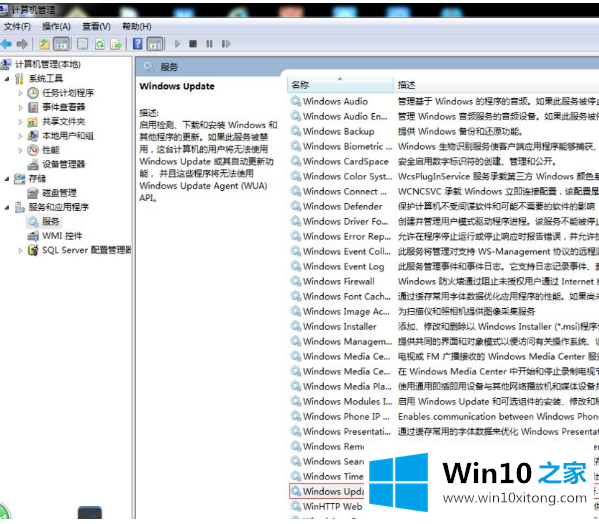
Task: Expand the 本地用户和组 node
Action: 21,136
